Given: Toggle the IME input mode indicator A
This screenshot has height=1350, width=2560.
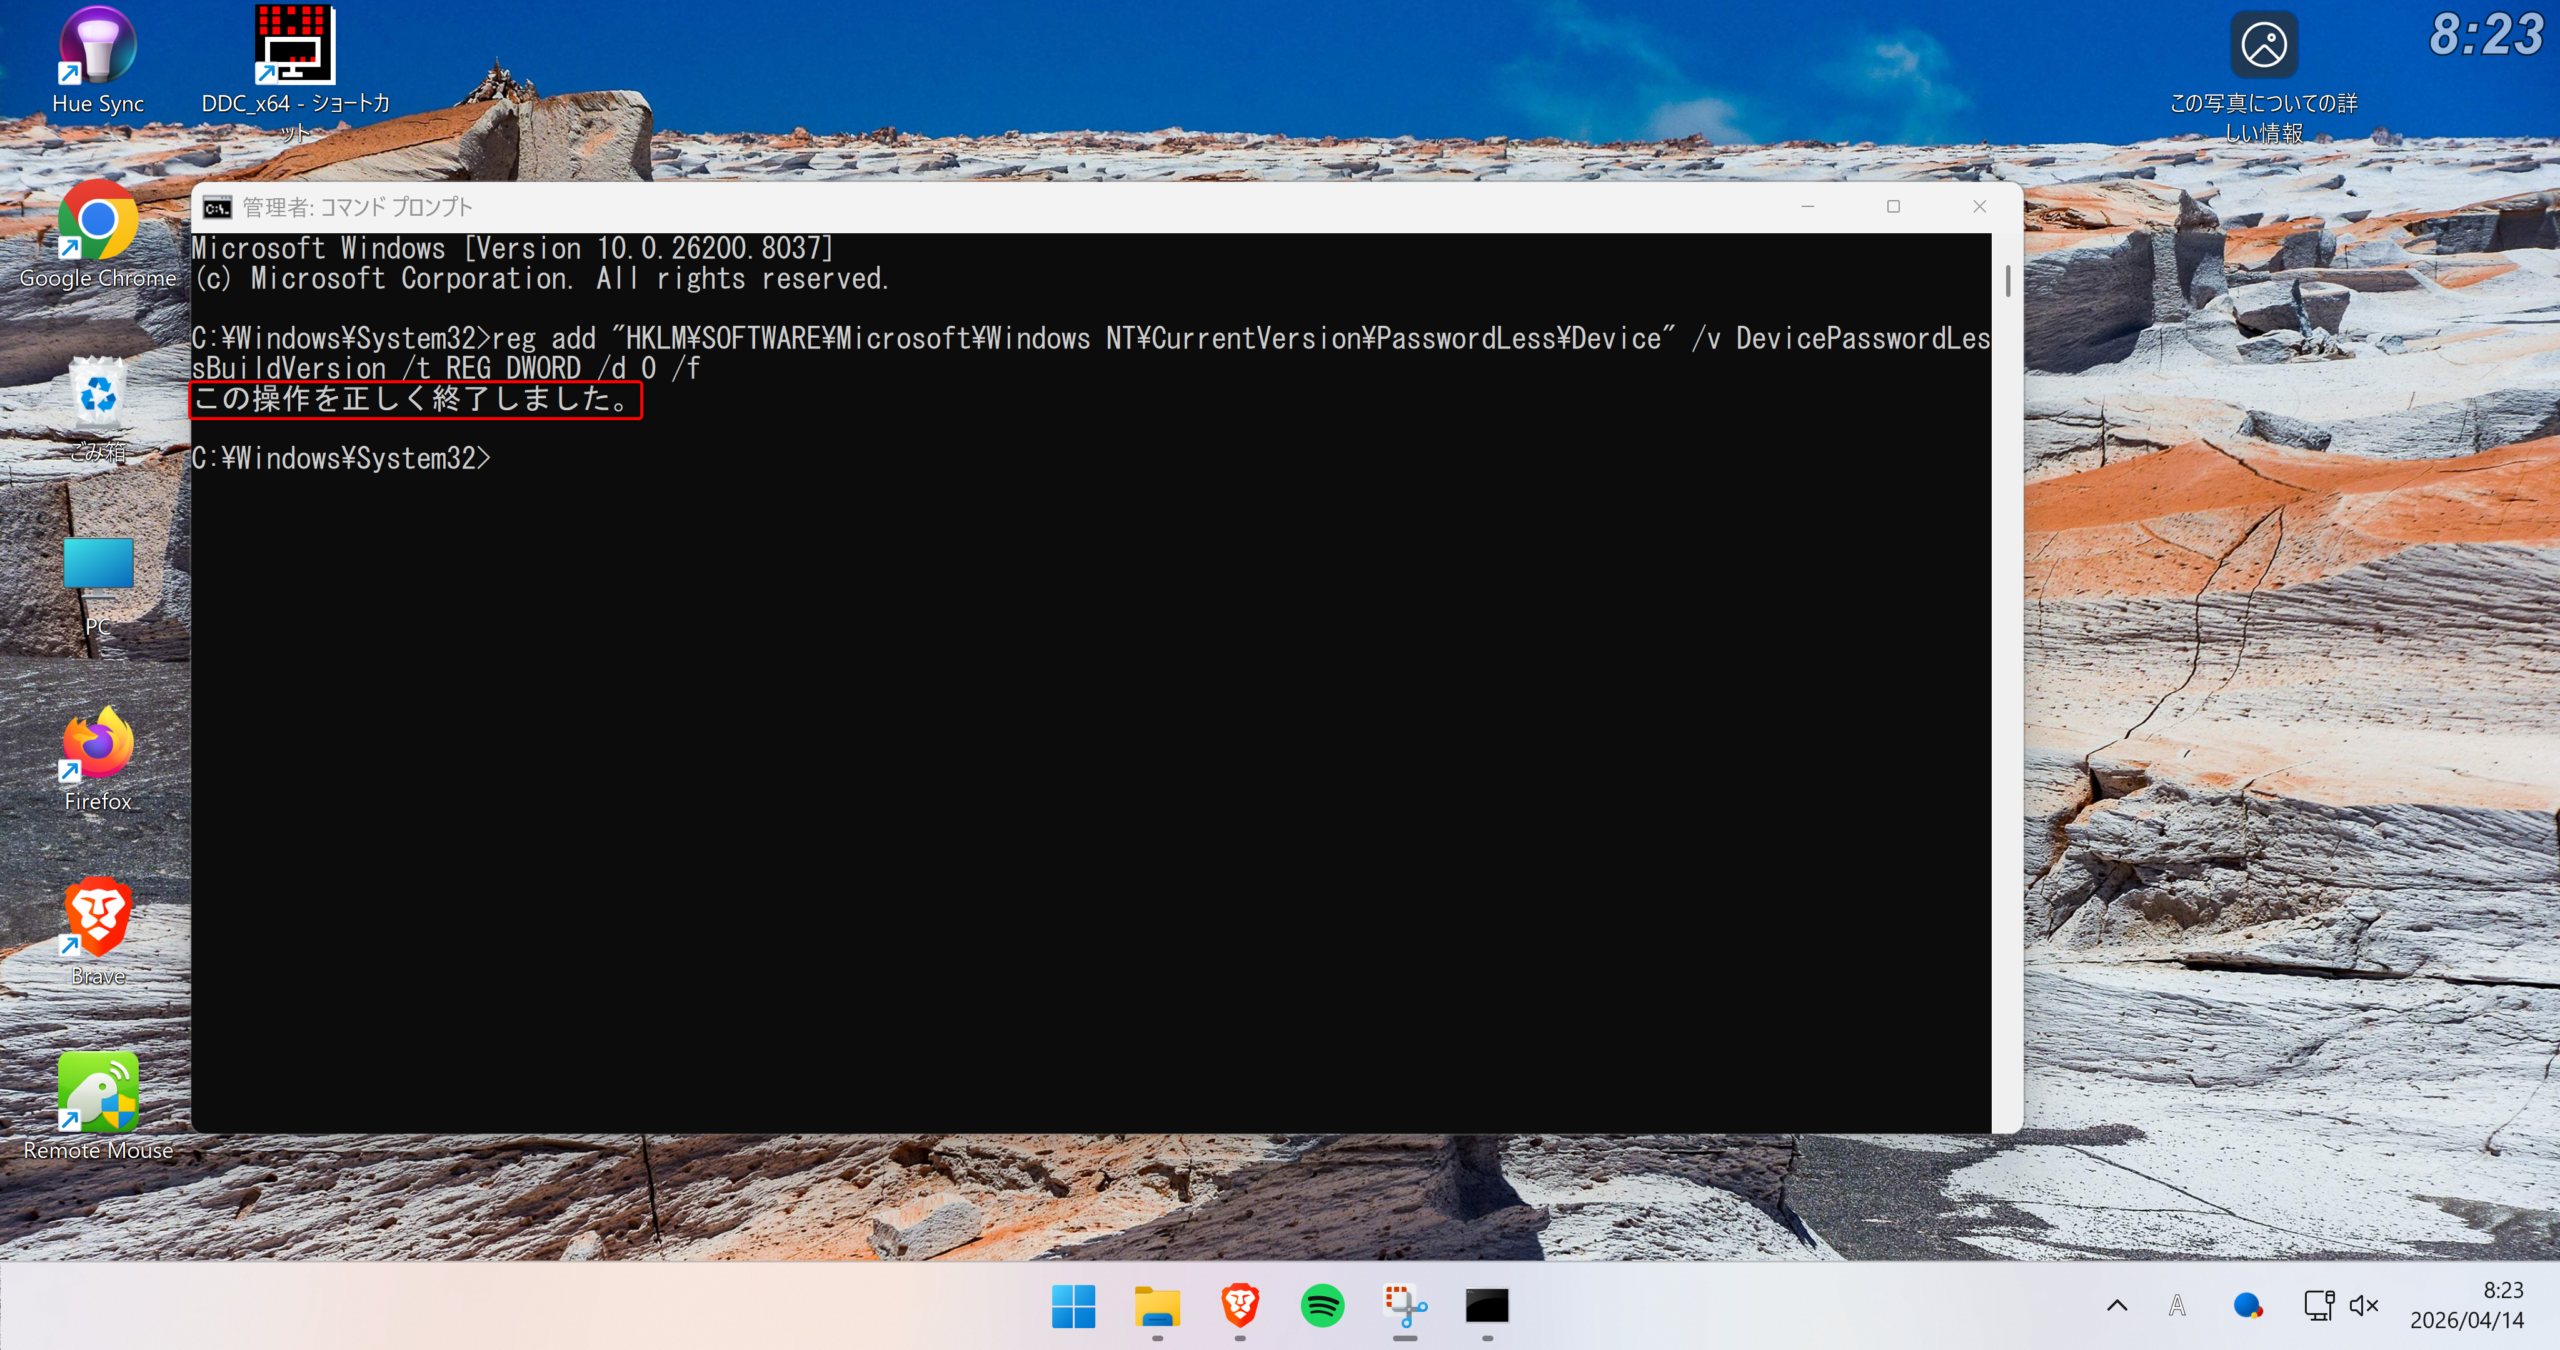Looking at the screenshot, I should pos(2177,1306).
